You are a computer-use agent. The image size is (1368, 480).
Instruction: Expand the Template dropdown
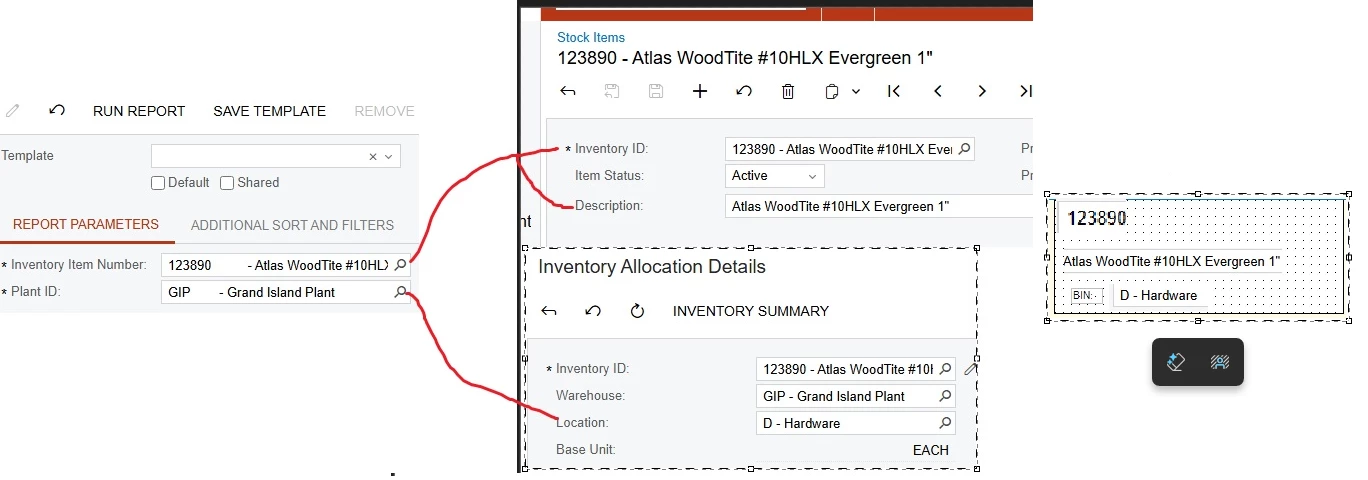389,157
